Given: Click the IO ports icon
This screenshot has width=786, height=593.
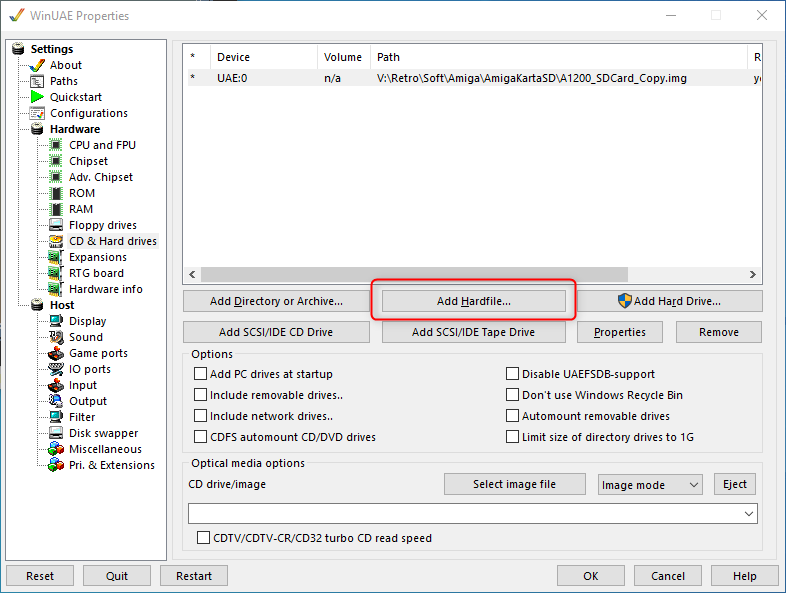Looking at the screenshot, I should tap(56, 369).
